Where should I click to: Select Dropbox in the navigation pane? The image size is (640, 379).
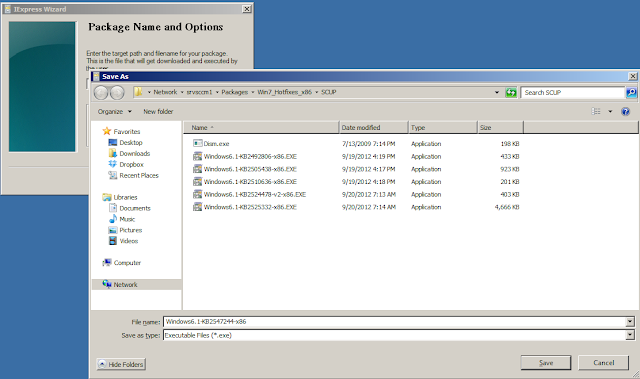pyautogui.click(x=131, y=164)
